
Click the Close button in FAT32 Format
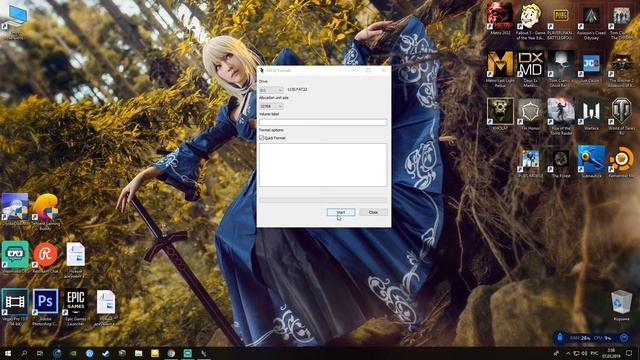pyautogui.click(x=373, y=212)
